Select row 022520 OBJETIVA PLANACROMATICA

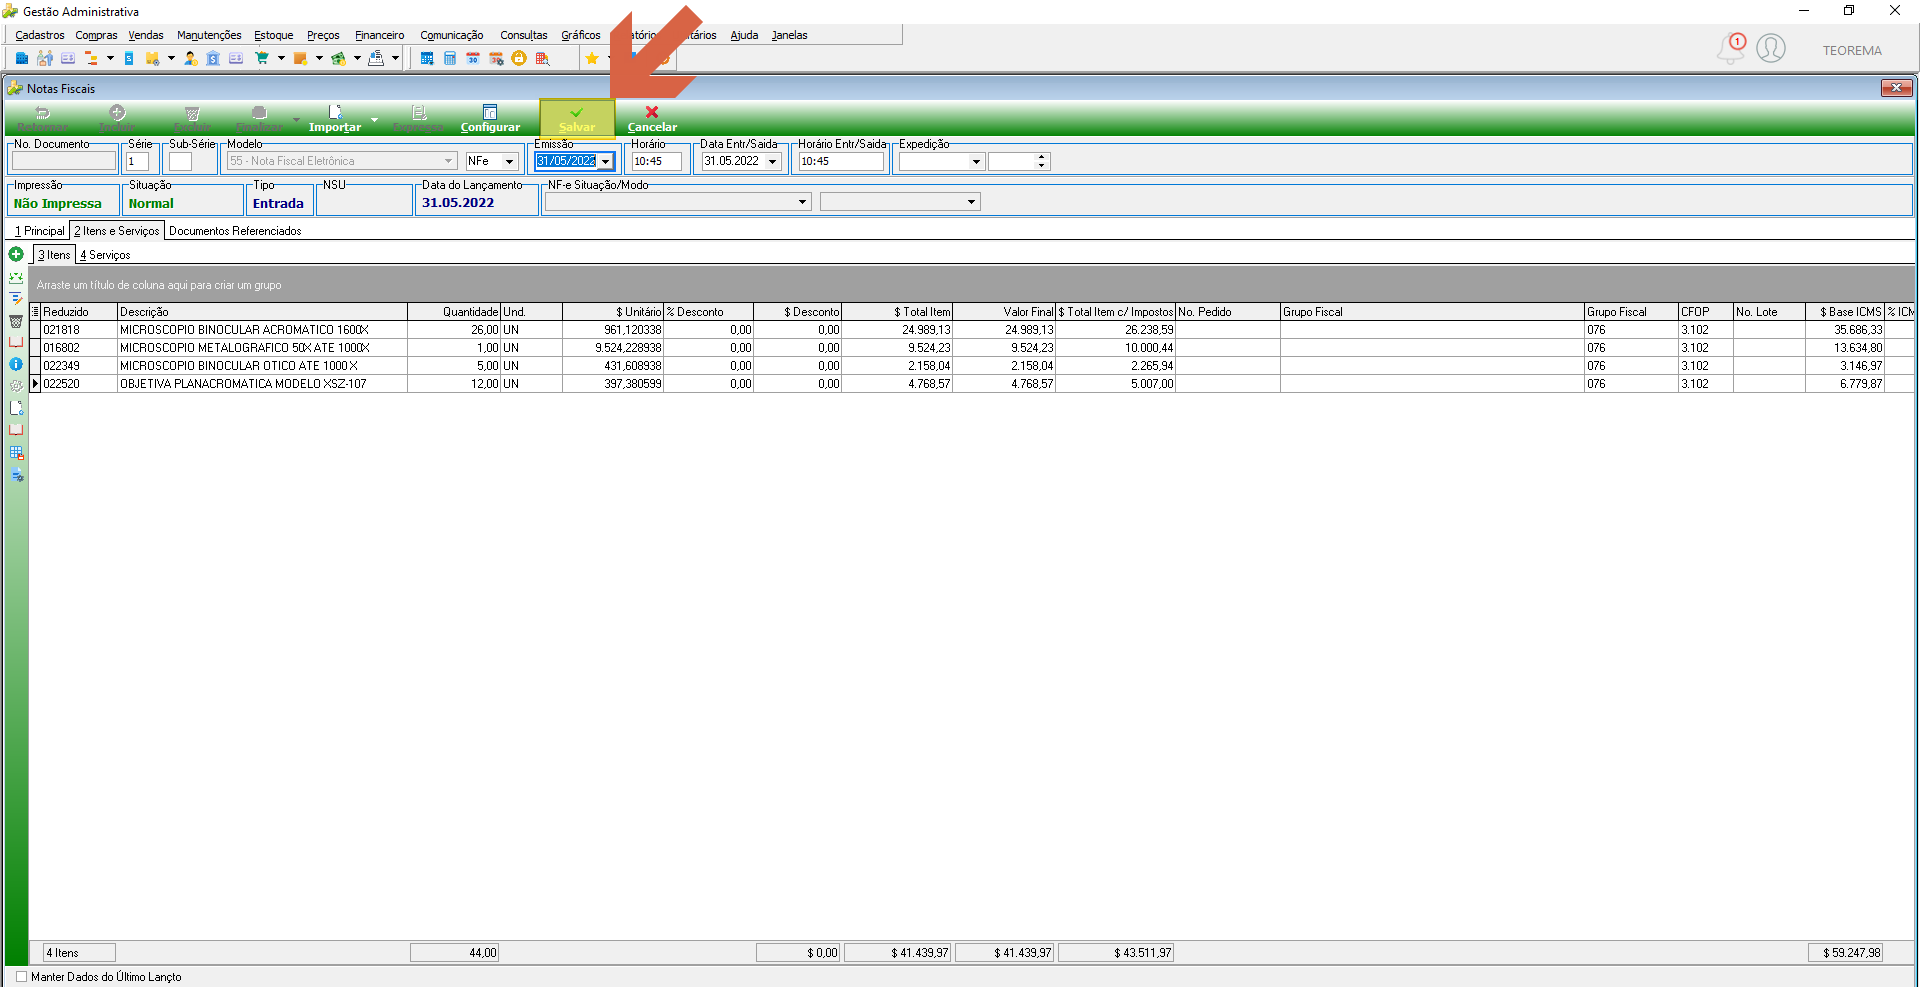[972, 384]
